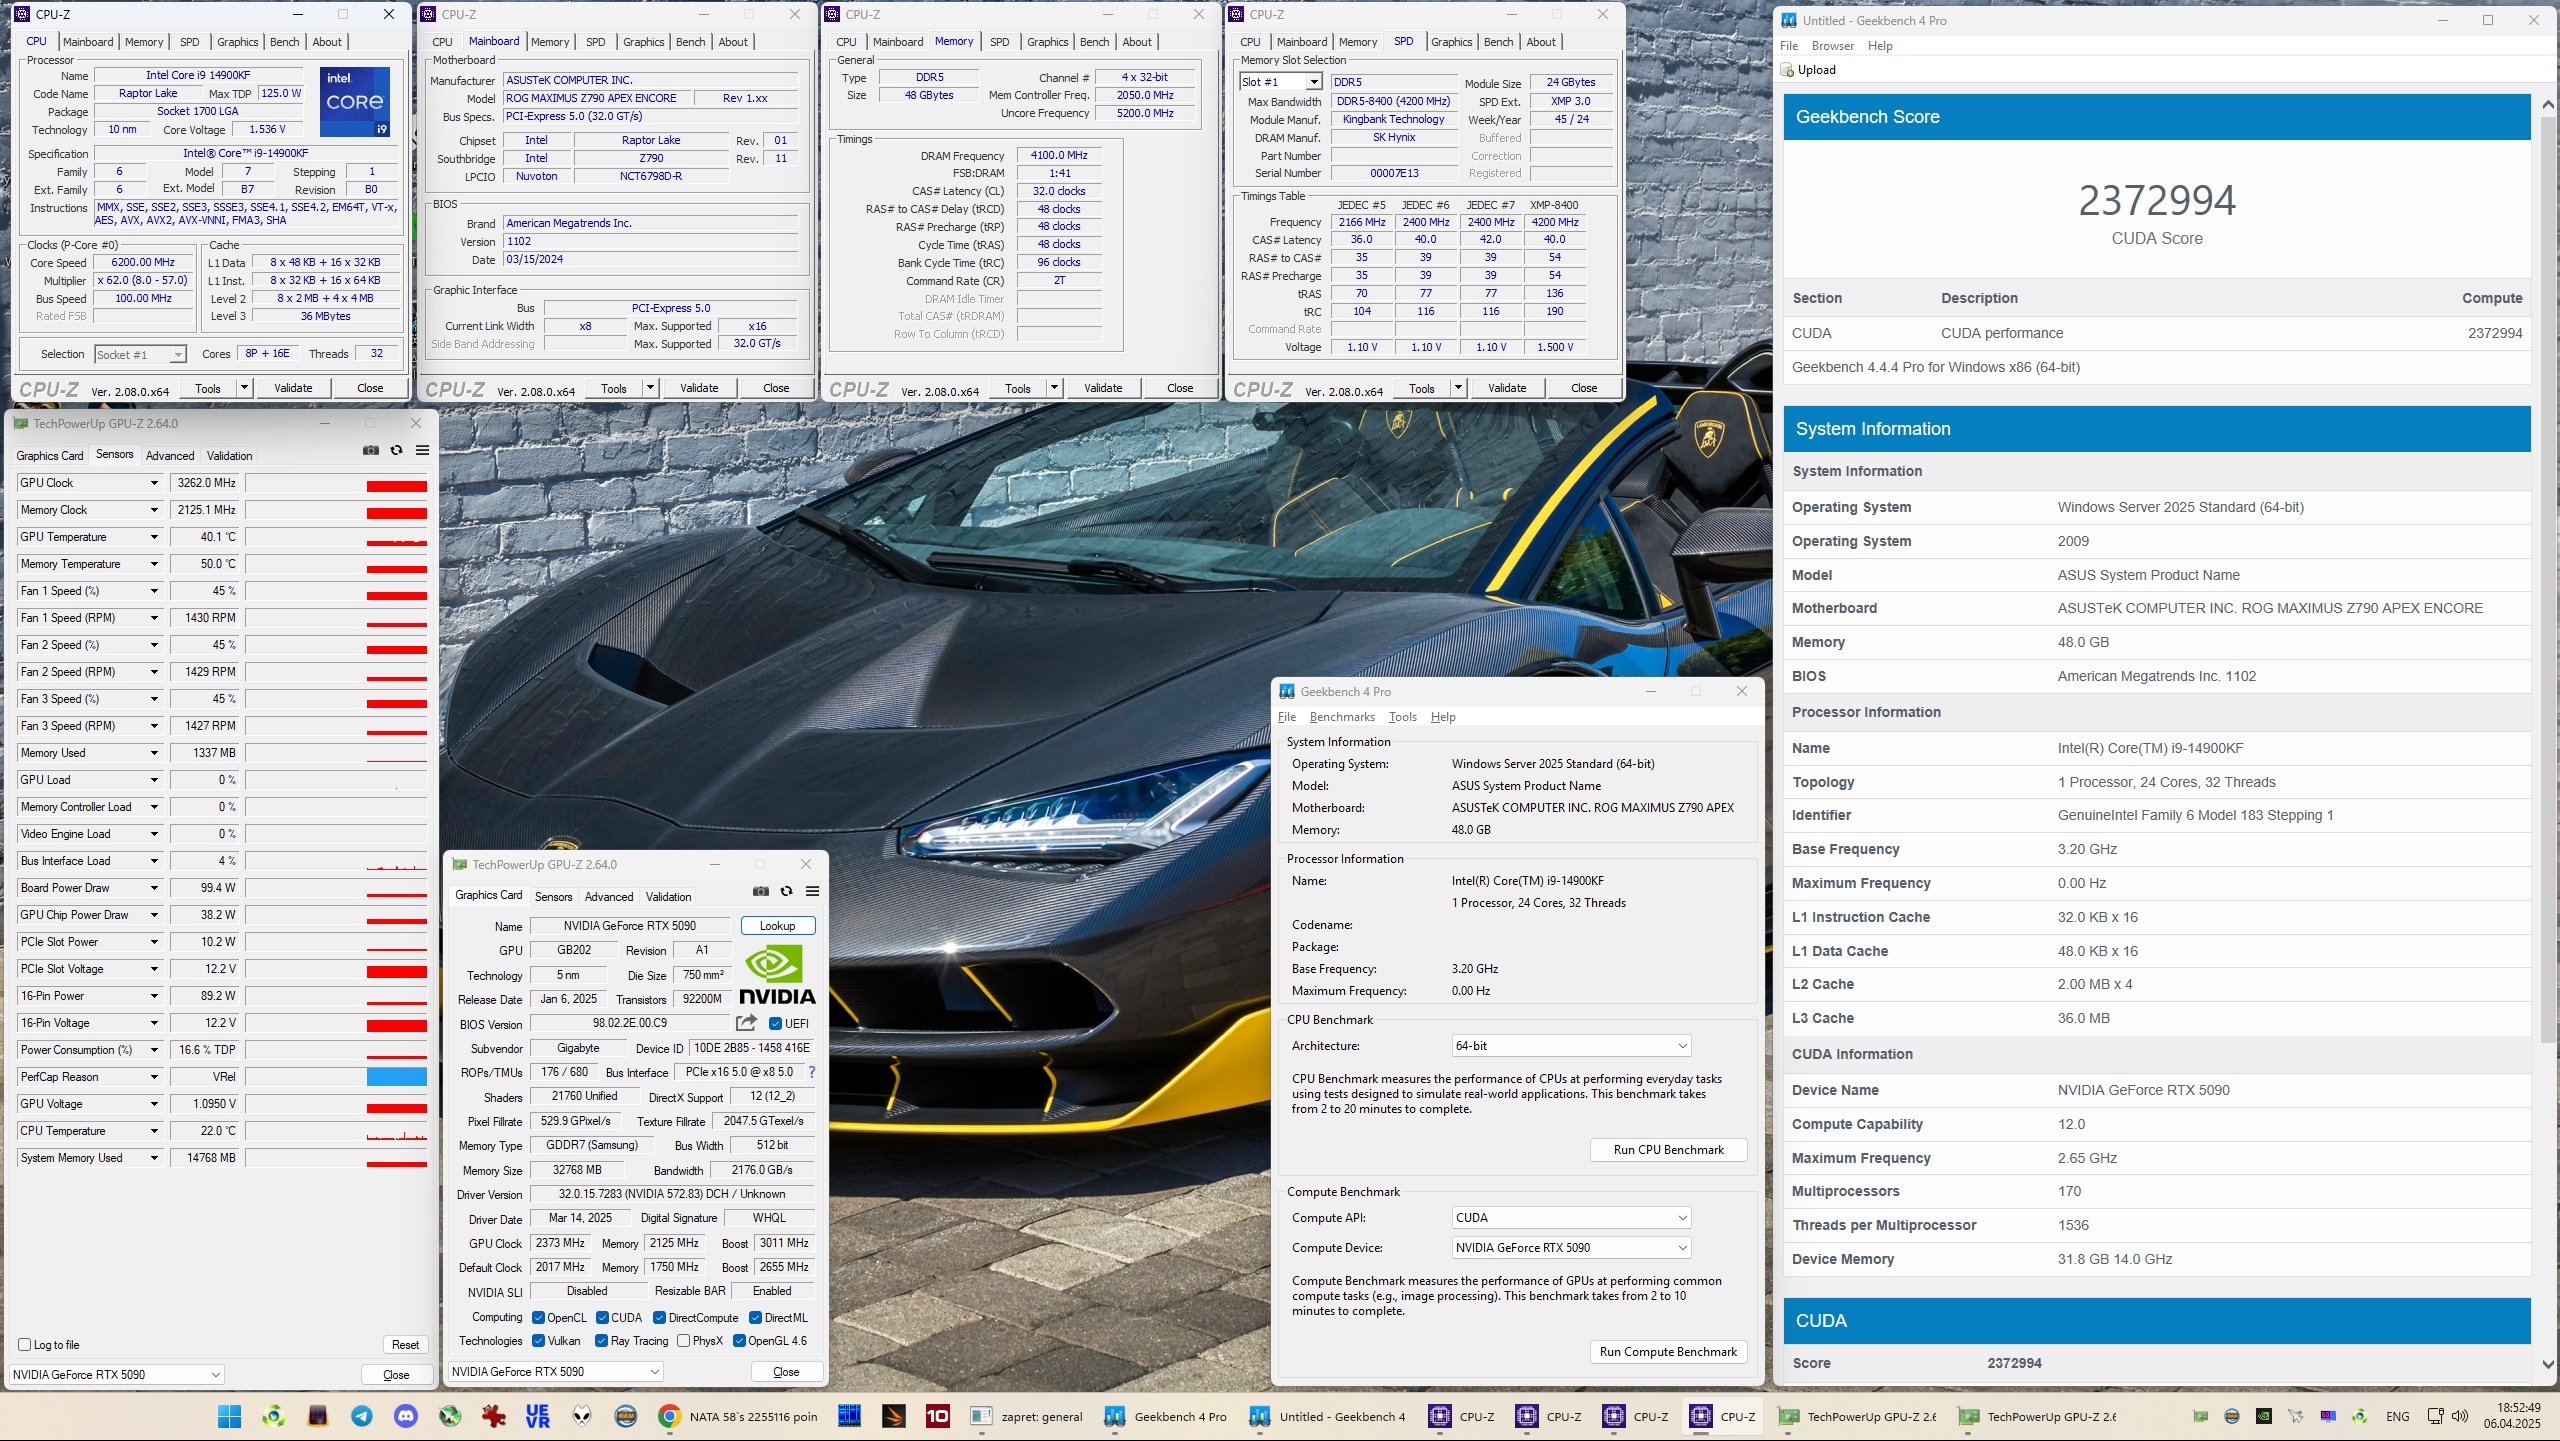
Task: Toggle the UEFI checkbox in GPU-Z
Action: tap(775, 1023)
